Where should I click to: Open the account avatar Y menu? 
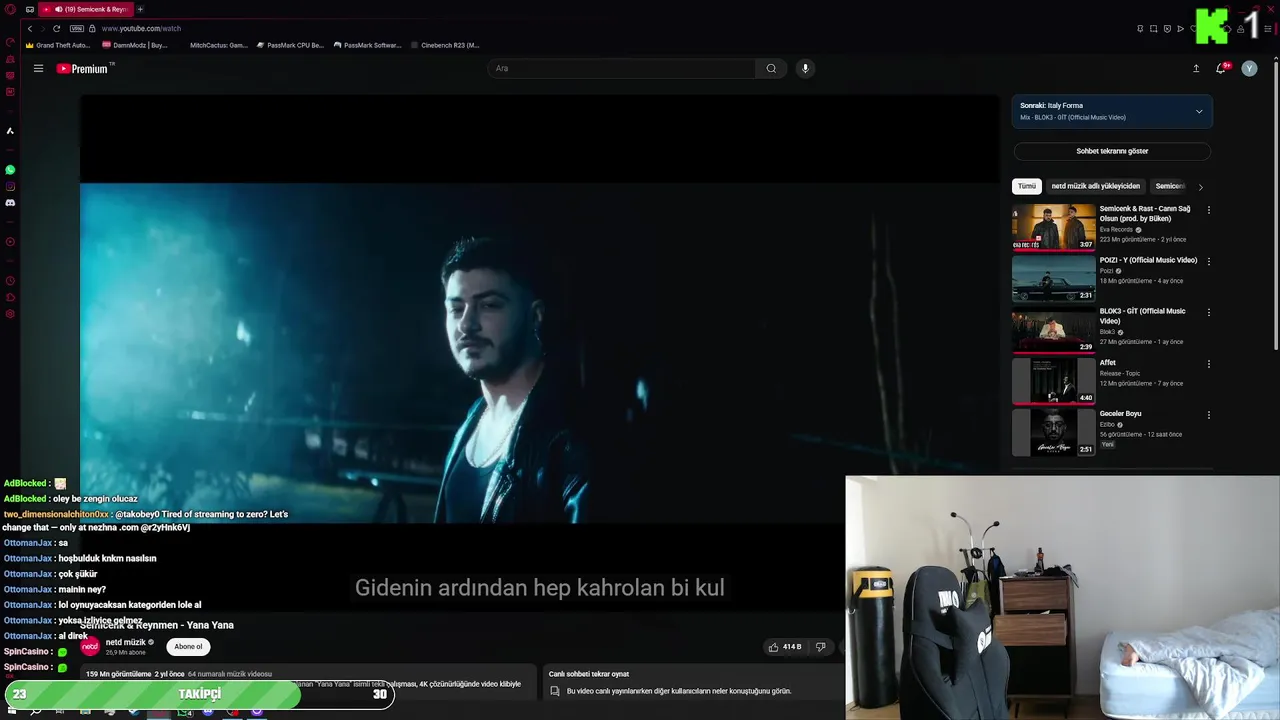pos(1249,68)
